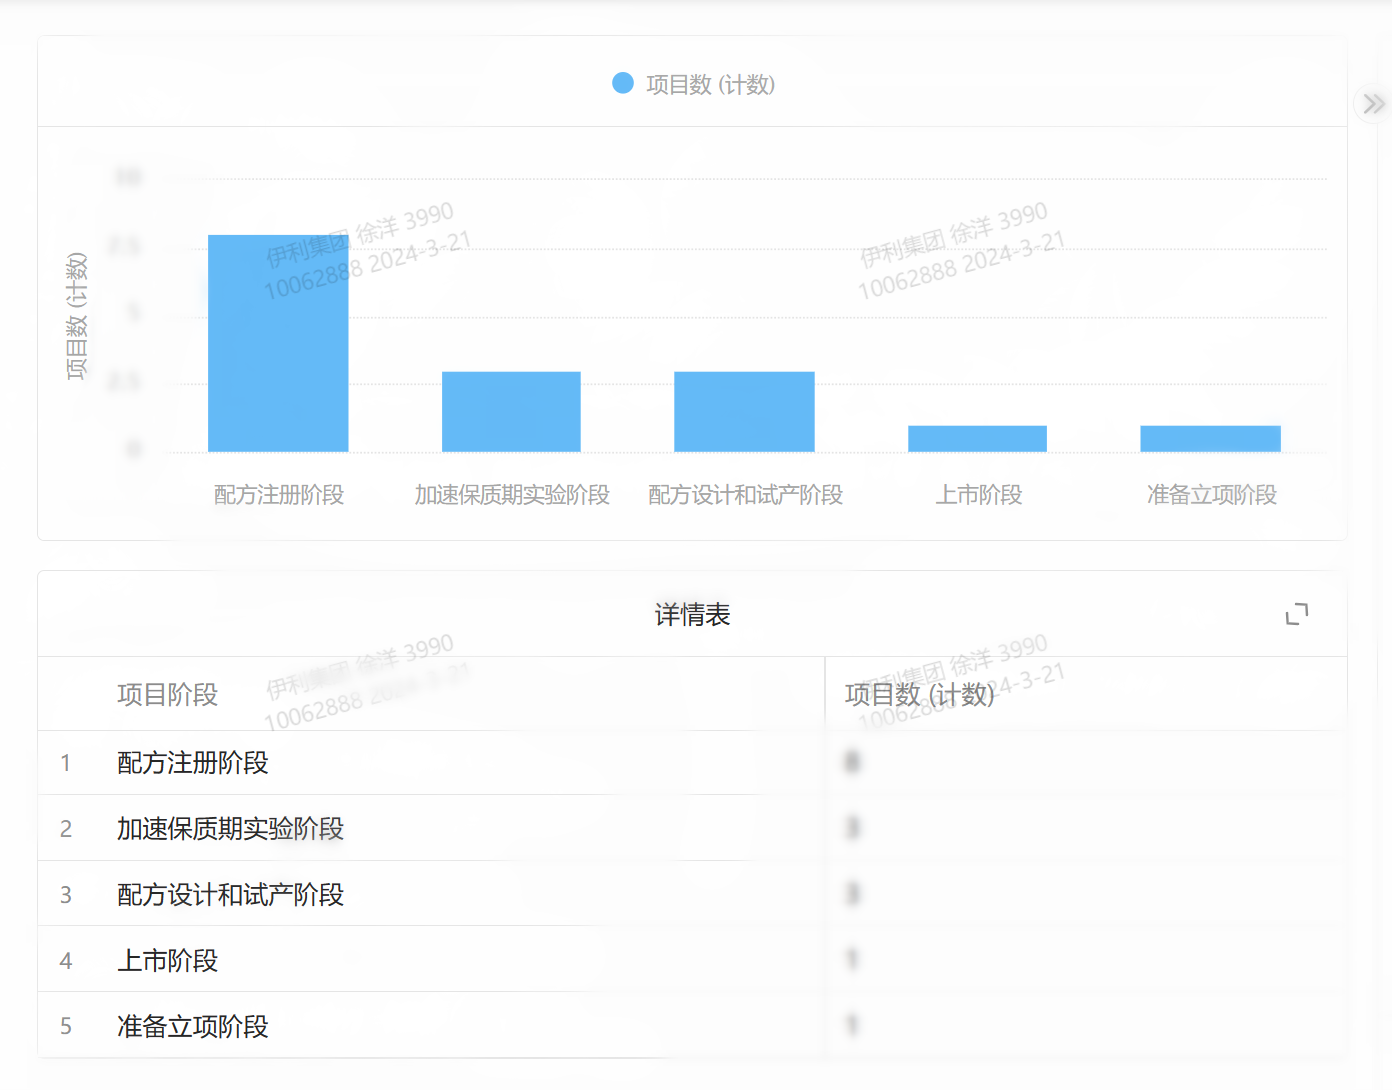
Task: Click the 加速保质期实验阶段 x-axis label
Action: [x=512, y=495]
